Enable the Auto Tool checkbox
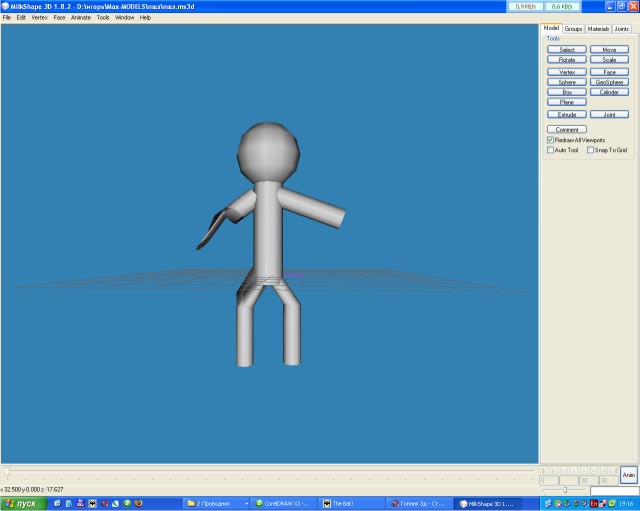This screenshot has height=511, width=640. [550, 150]
